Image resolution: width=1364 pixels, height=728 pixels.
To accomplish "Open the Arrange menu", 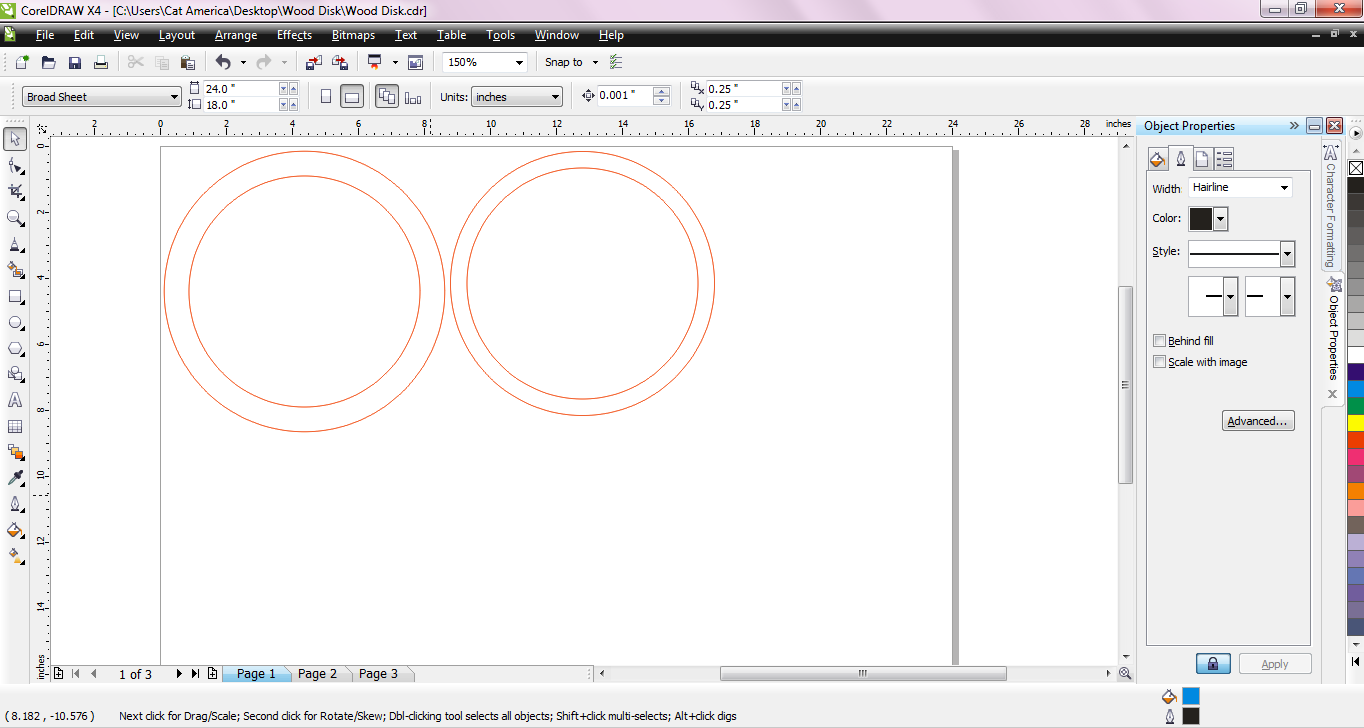I will pyautogui.click(x=236, y=34).
